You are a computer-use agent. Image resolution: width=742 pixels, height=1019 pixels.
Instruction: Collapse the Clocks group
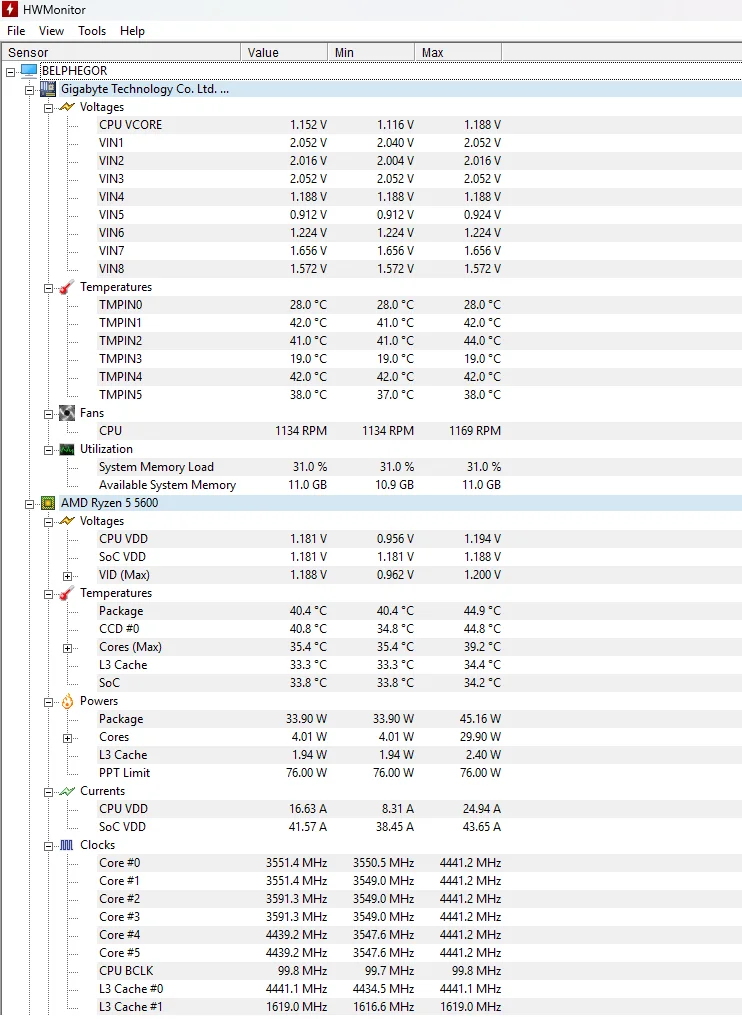point(49,846)
